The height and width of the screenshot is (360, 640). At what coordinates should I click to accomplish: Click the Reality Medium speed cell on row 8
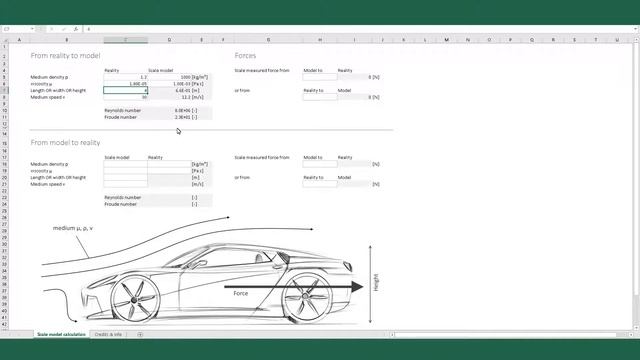point(125,97)
